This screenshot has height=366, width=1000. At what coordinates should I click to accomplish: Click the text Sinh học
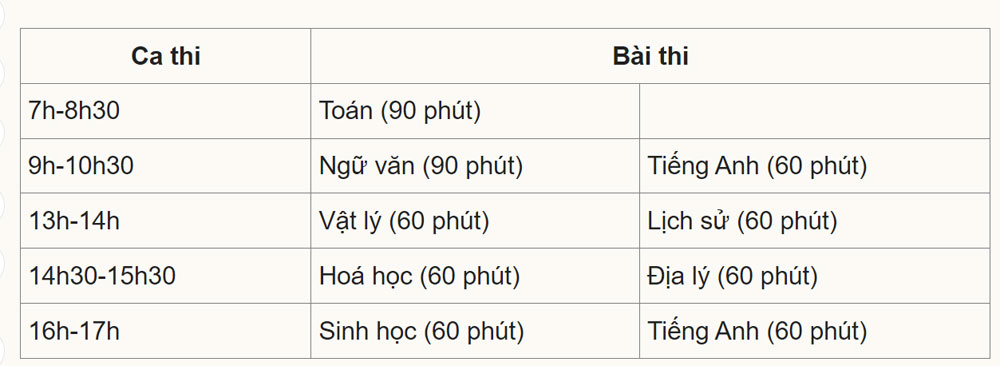(x=367, y=331)
